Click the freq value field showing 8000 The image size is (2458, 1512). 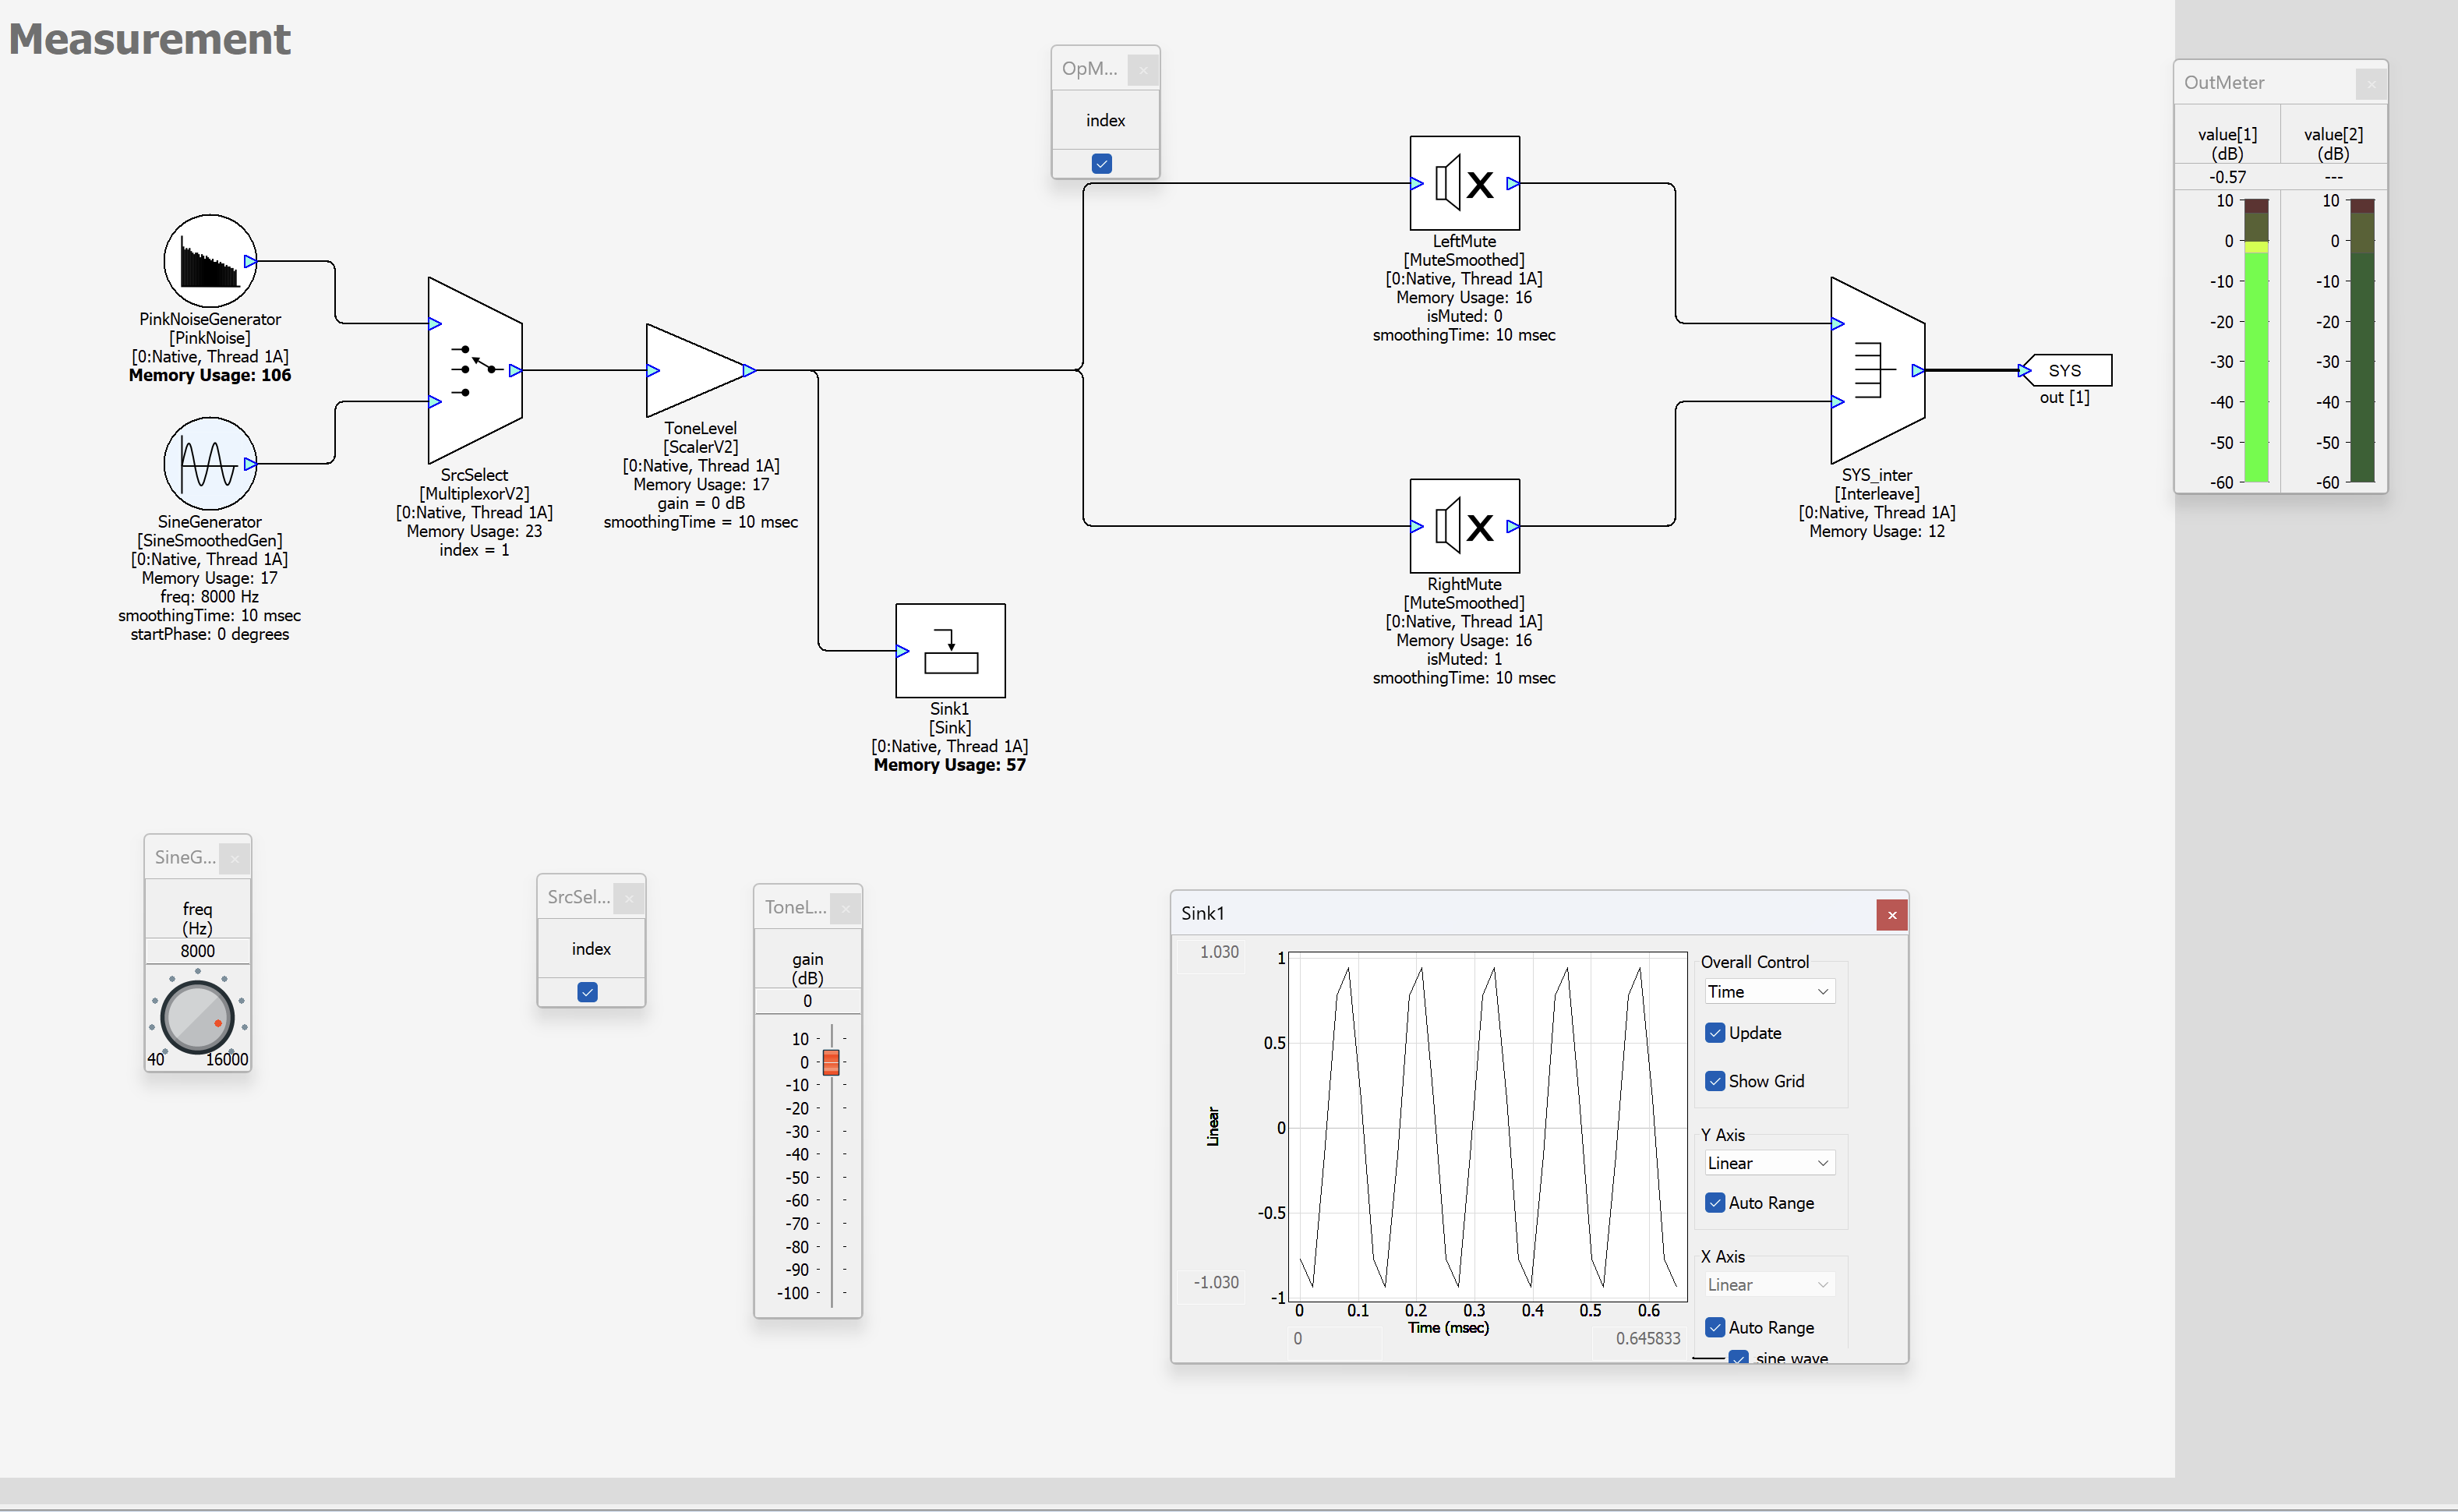tap(198, 951)
